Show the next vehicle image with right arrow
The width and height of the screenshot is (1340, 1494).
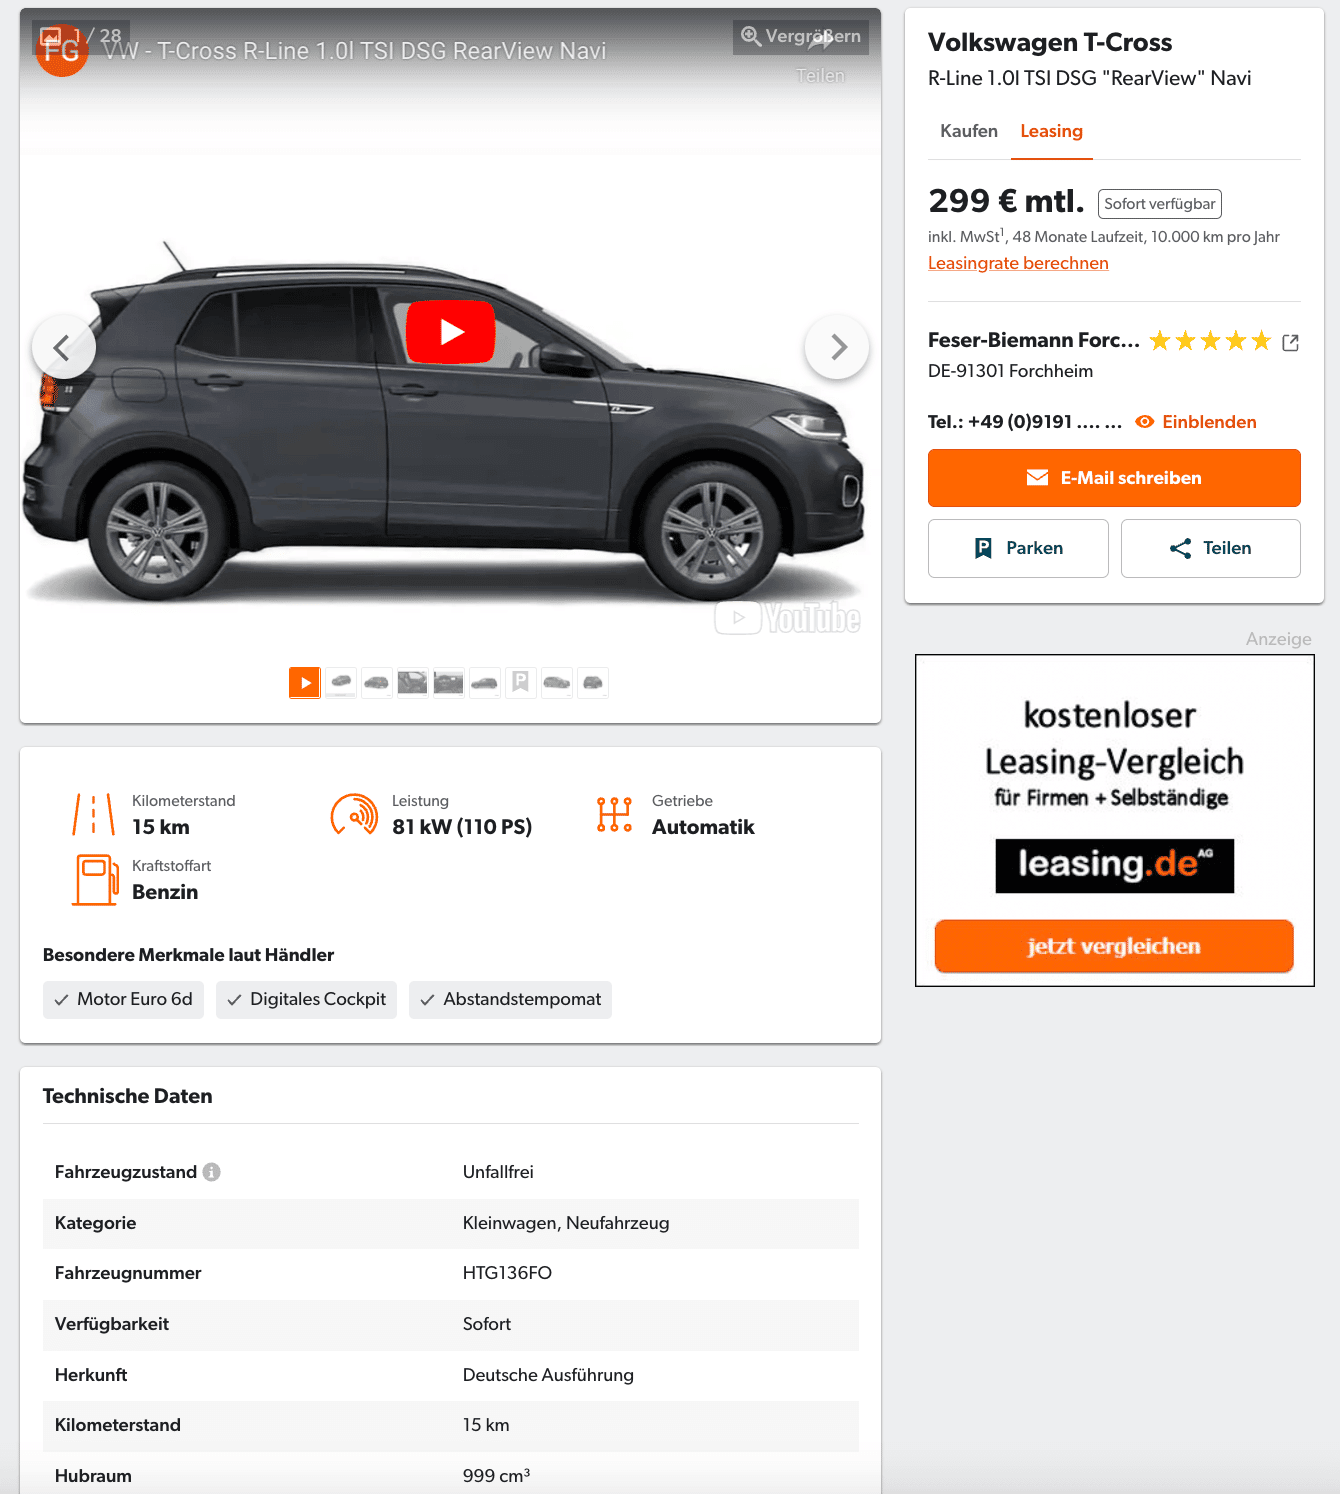(x=837, y=347)
